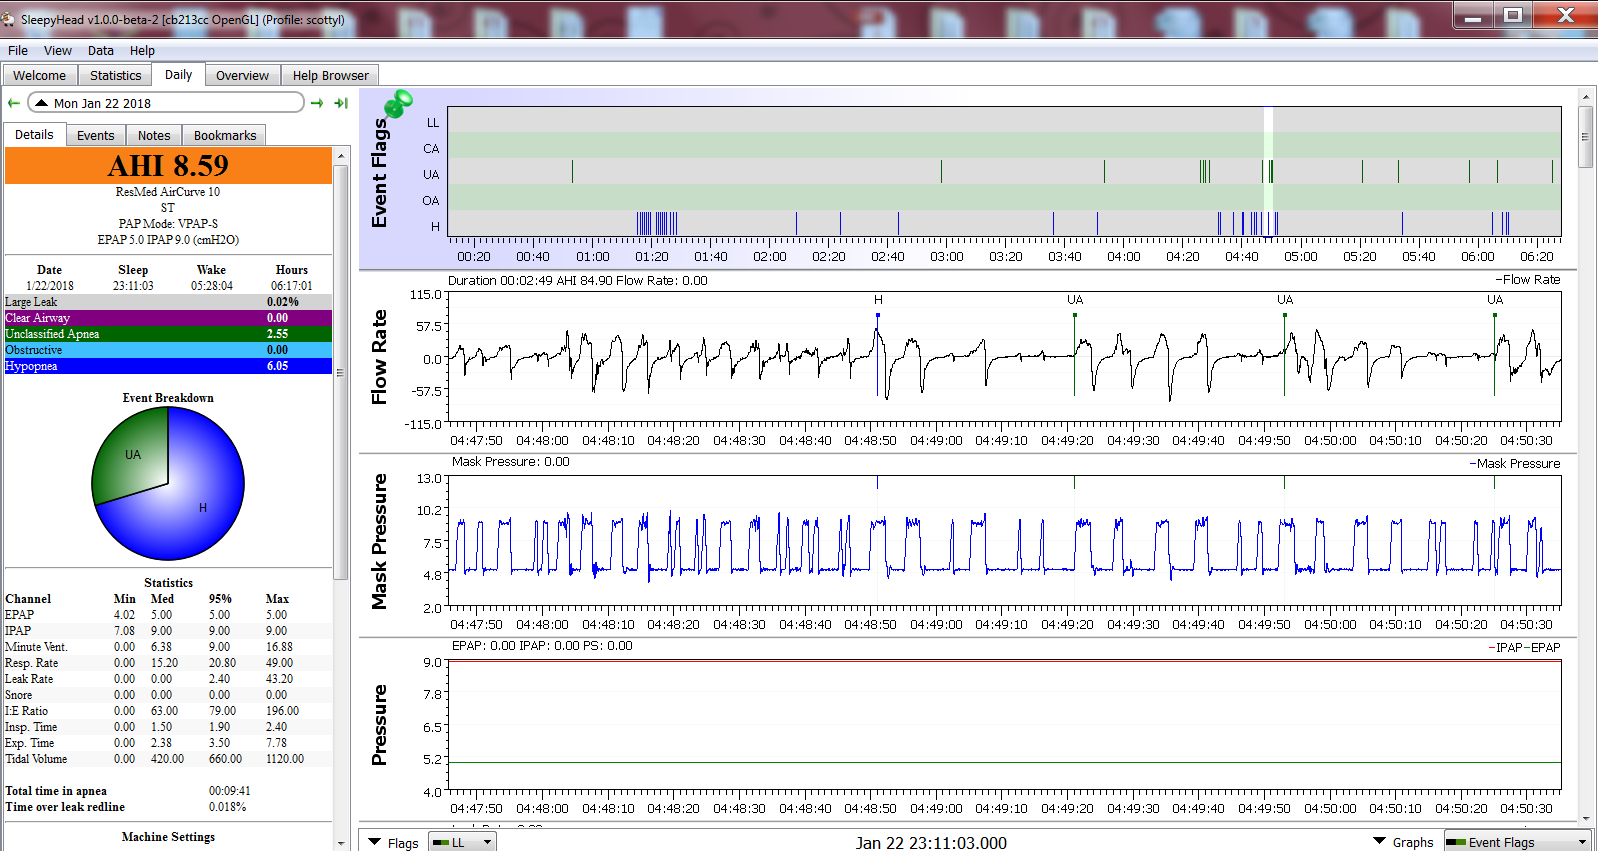Open the Events sub-tab
Image resolution: width=1598 pixels, height=851 pixels.
[96, 135]
